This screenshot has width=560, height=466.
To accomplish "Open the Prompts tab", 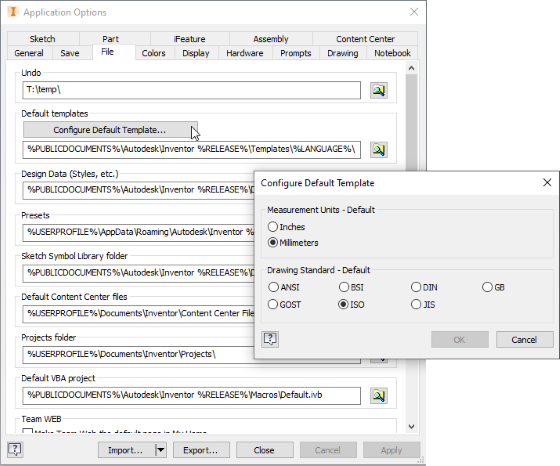I will (296, 53).
